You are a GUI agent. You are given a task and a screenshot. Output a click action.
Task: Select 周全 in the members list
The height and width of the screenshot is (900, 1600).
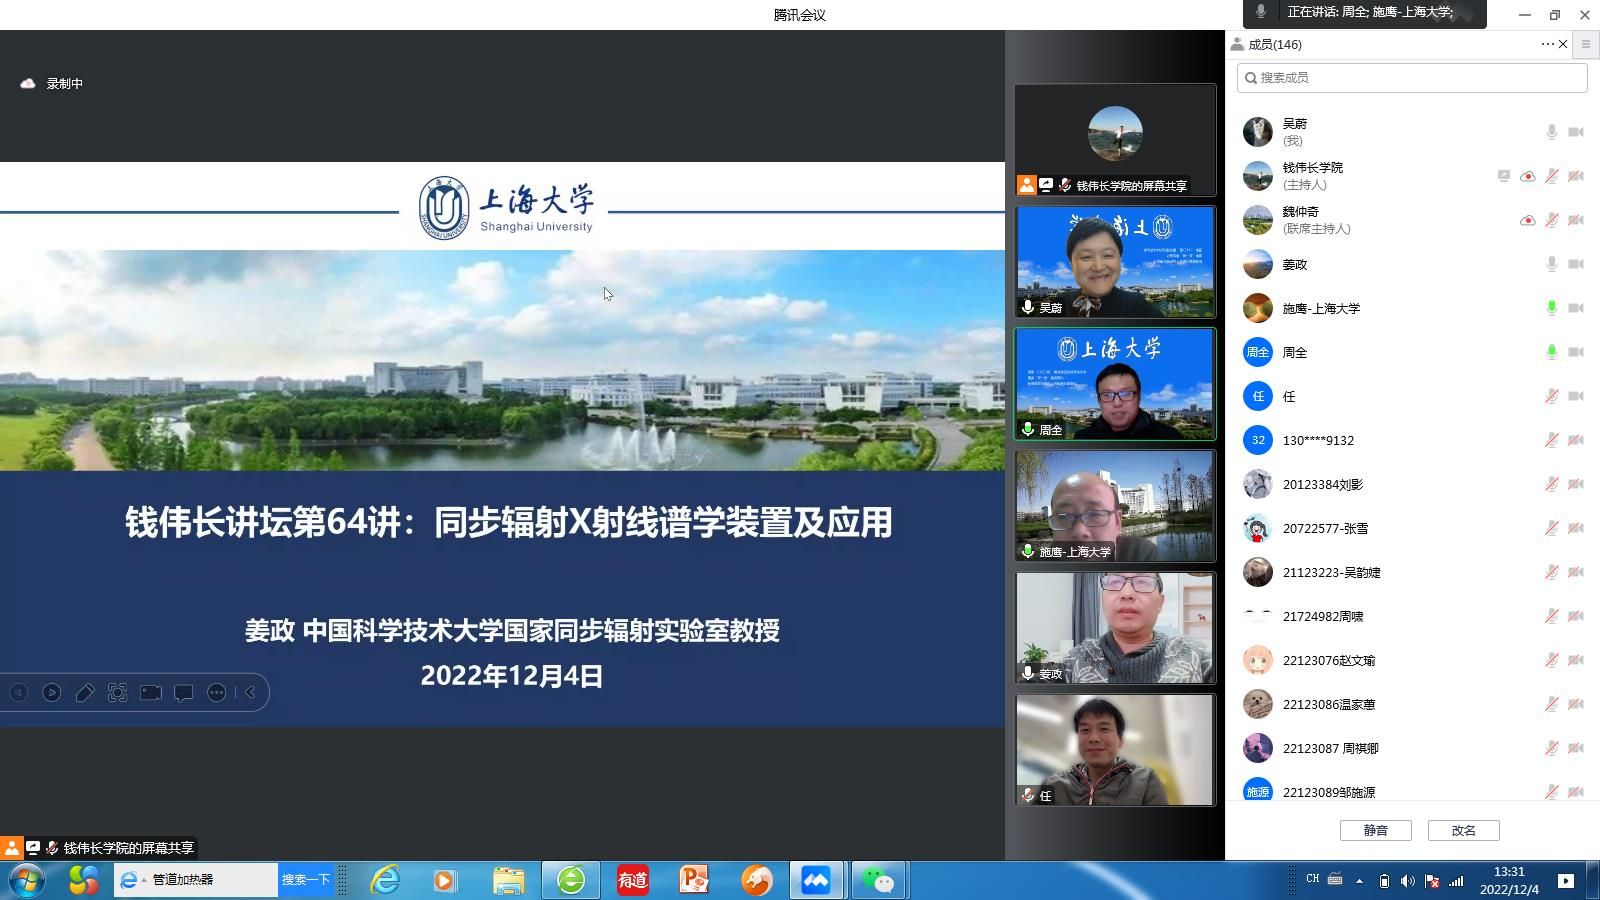click(1295, 352)
